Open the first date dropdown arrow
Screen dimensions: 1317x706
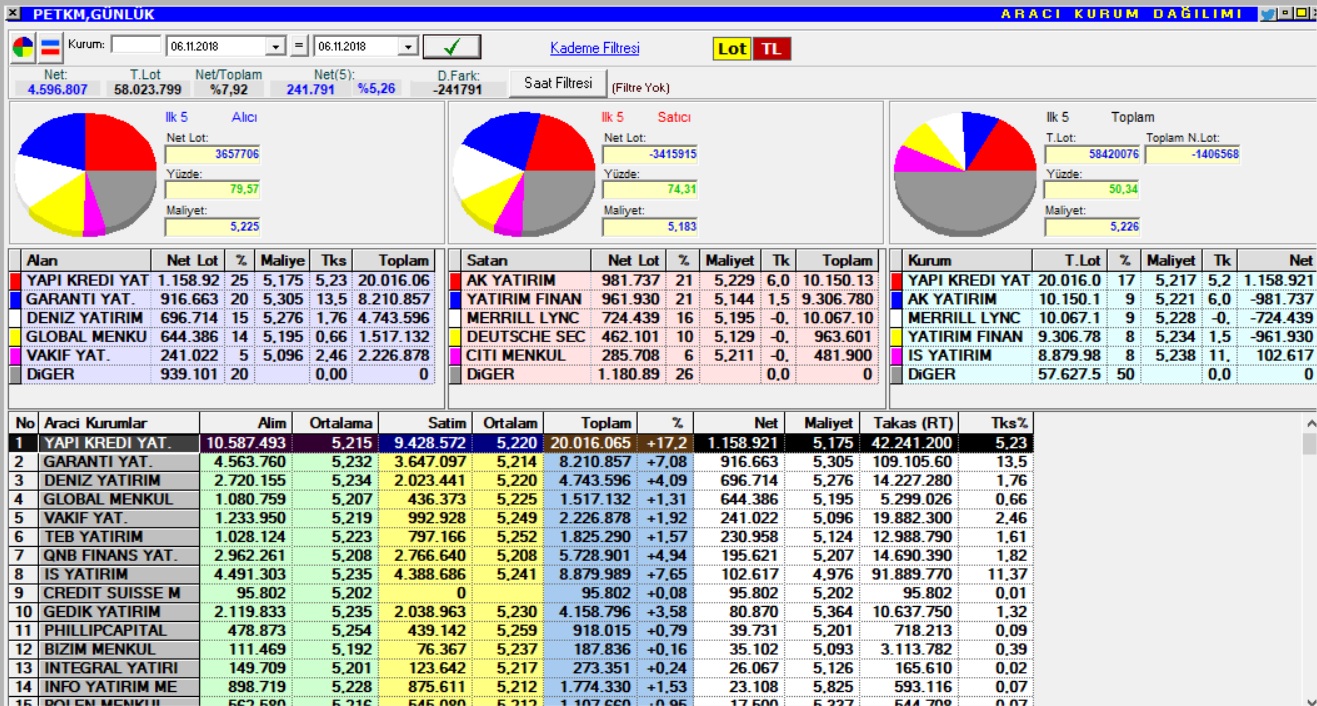[x=276, y=47]
